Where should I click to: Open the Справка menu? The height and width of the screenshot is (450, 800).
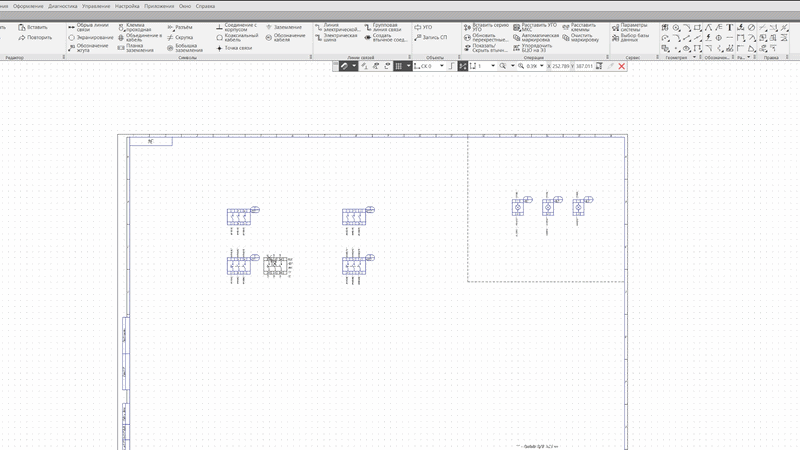click(205, 6)
